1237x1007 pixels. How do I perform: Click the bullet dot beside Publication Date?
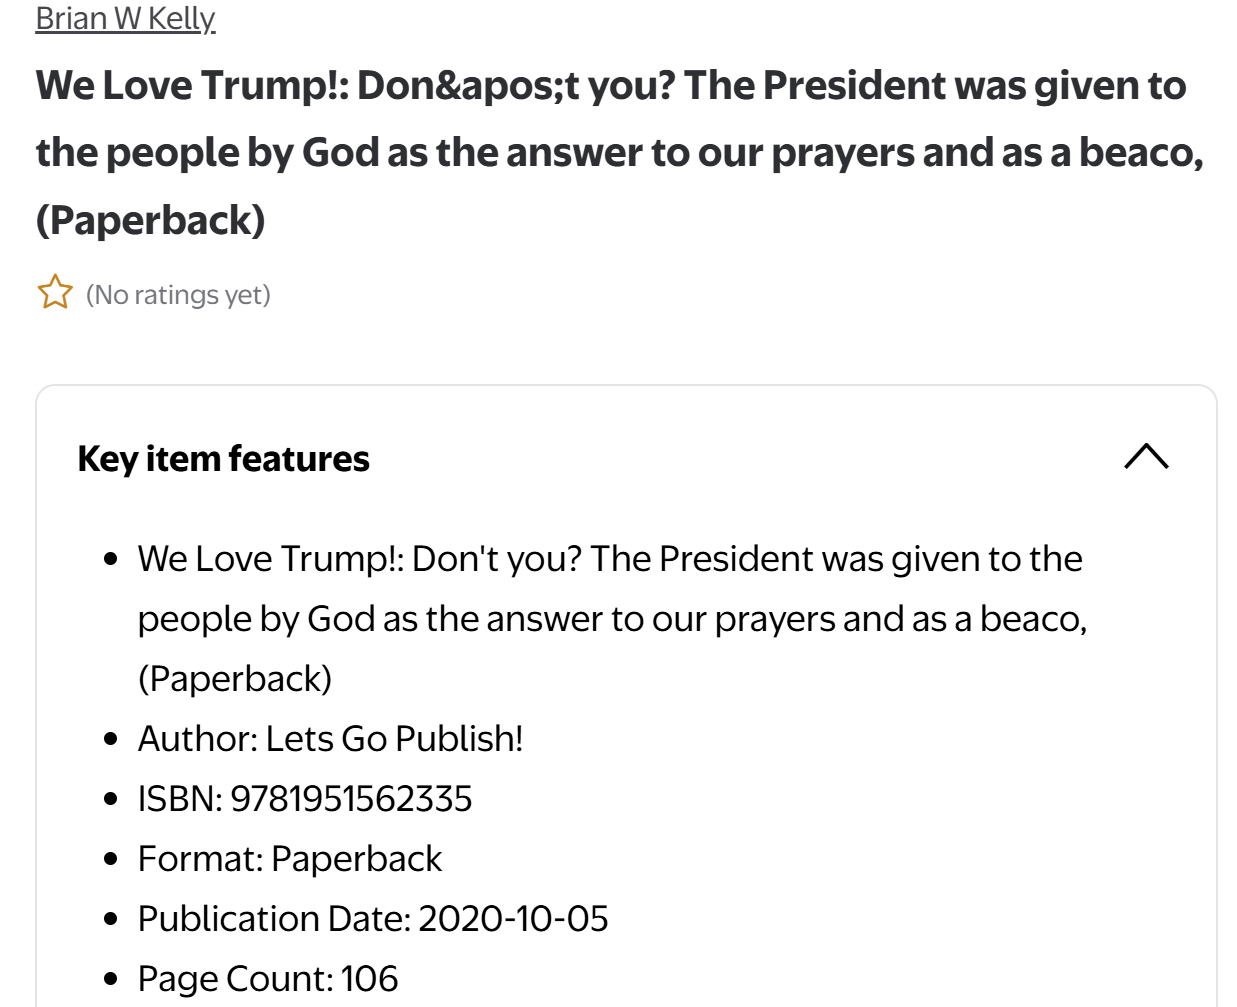pos(111,919)
